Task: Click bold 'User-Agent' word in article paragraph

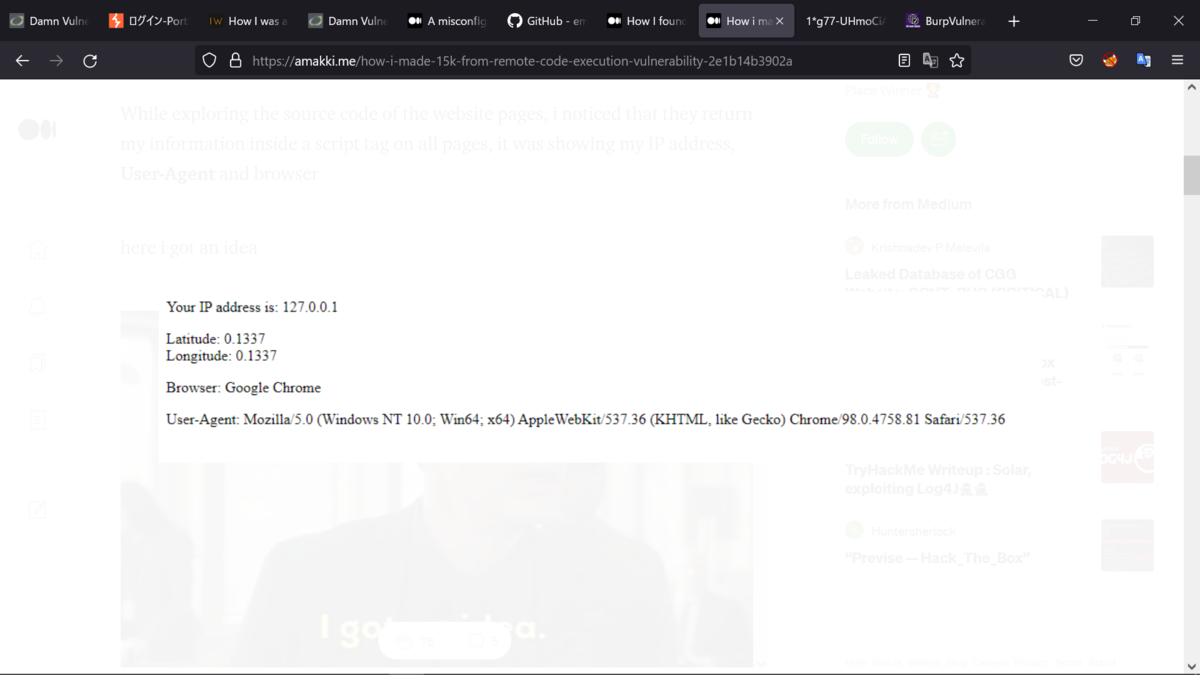Action: click(x=167, y=174)
